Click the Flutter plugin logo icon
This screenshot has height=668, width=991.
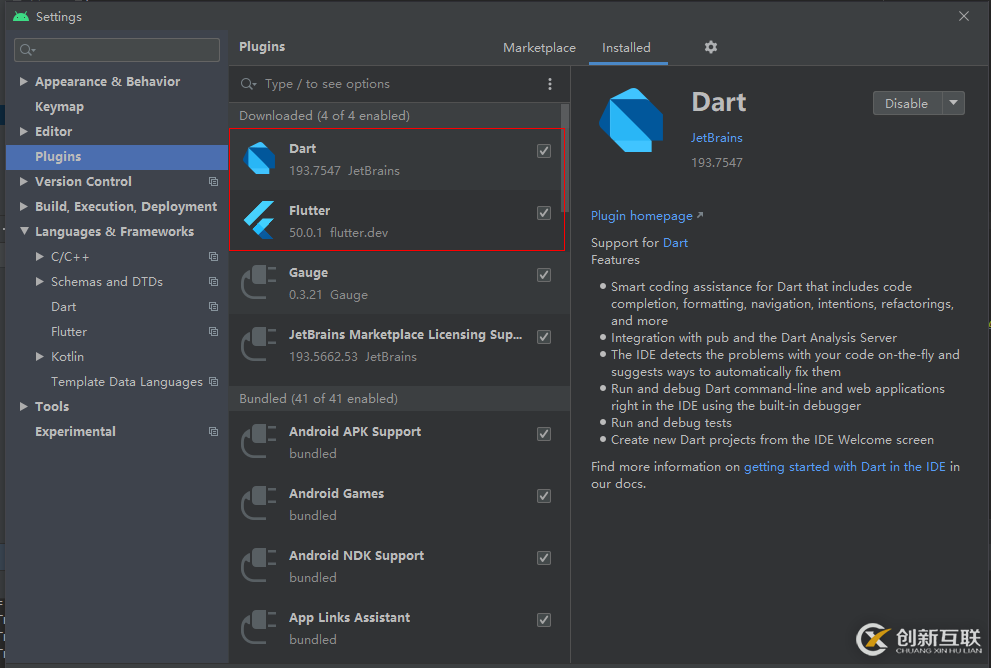[260, 221]
